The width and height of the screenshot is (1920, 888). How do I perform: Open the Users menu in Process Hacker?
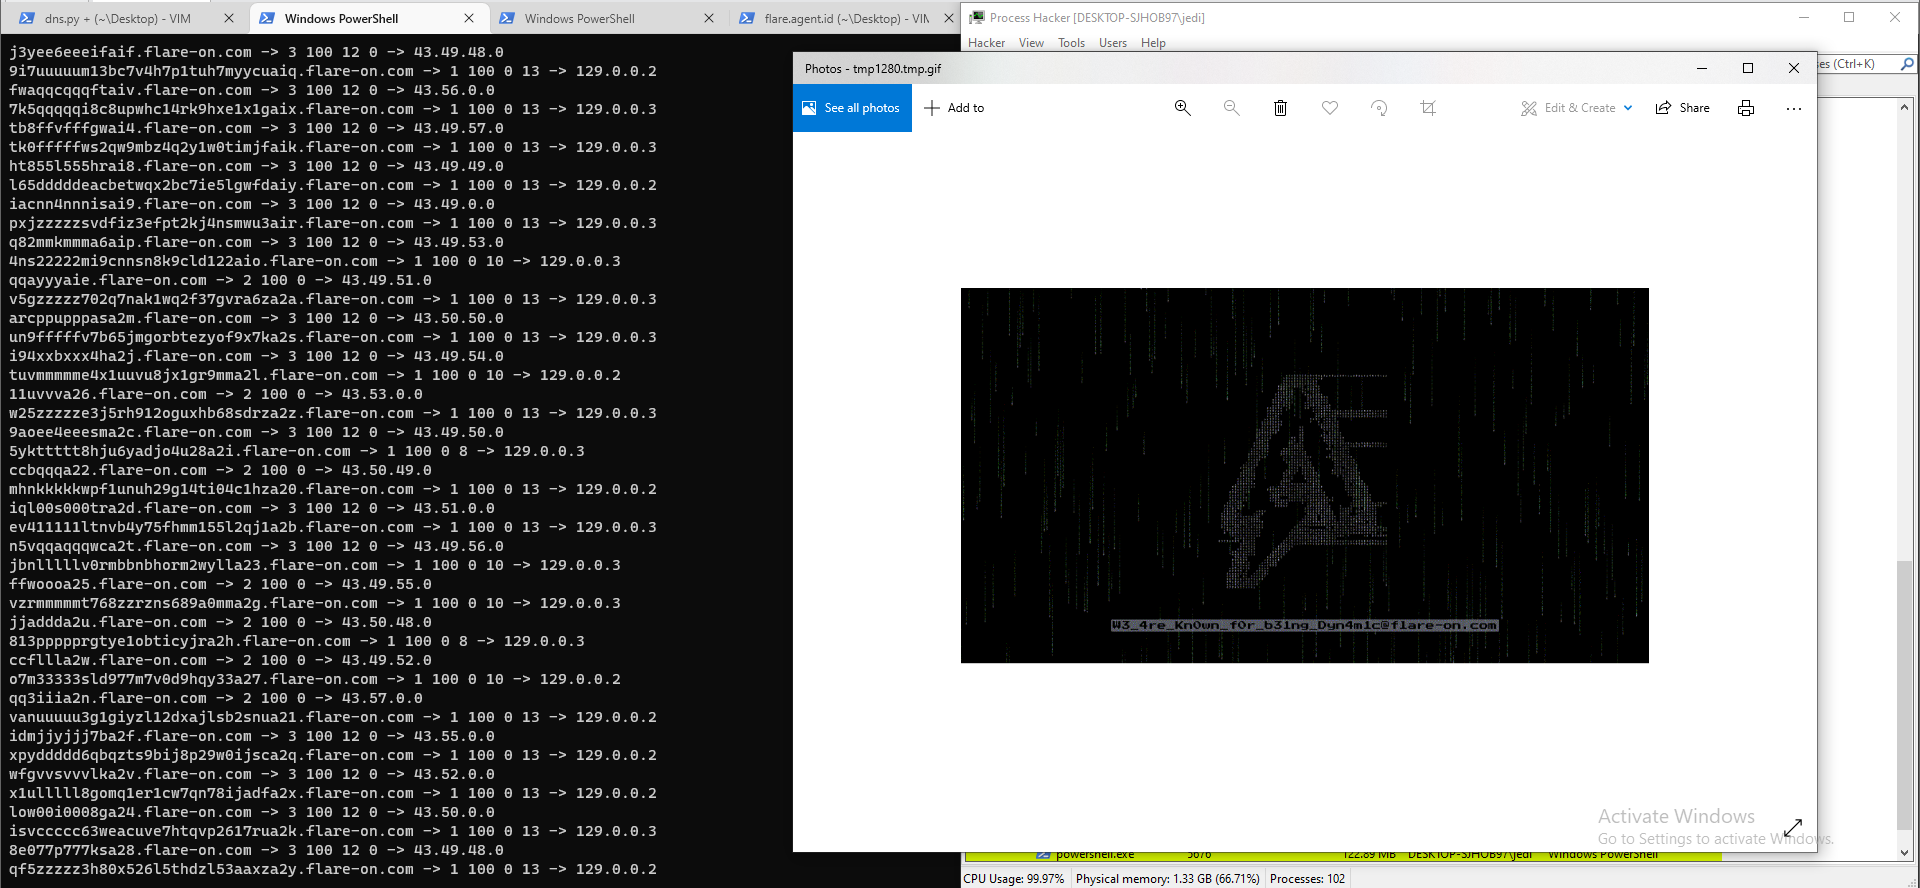(x=1112, y=43)
